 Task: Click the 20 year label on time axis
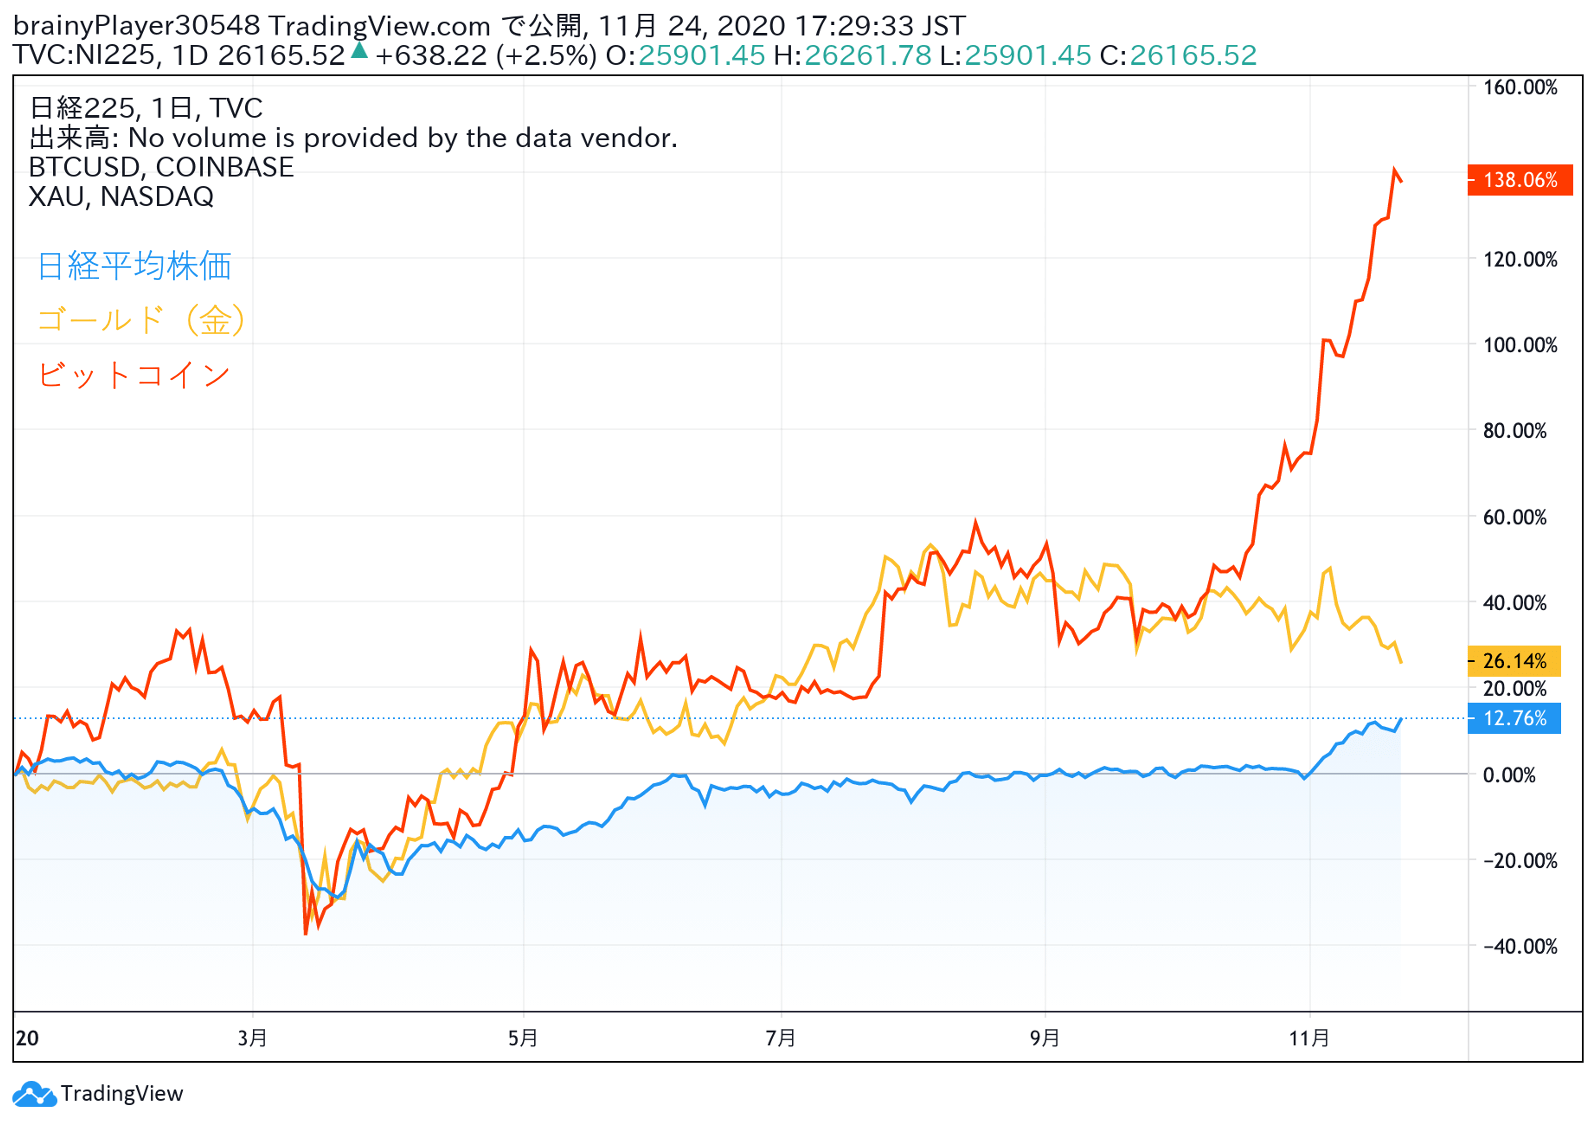coord(27,1038)
